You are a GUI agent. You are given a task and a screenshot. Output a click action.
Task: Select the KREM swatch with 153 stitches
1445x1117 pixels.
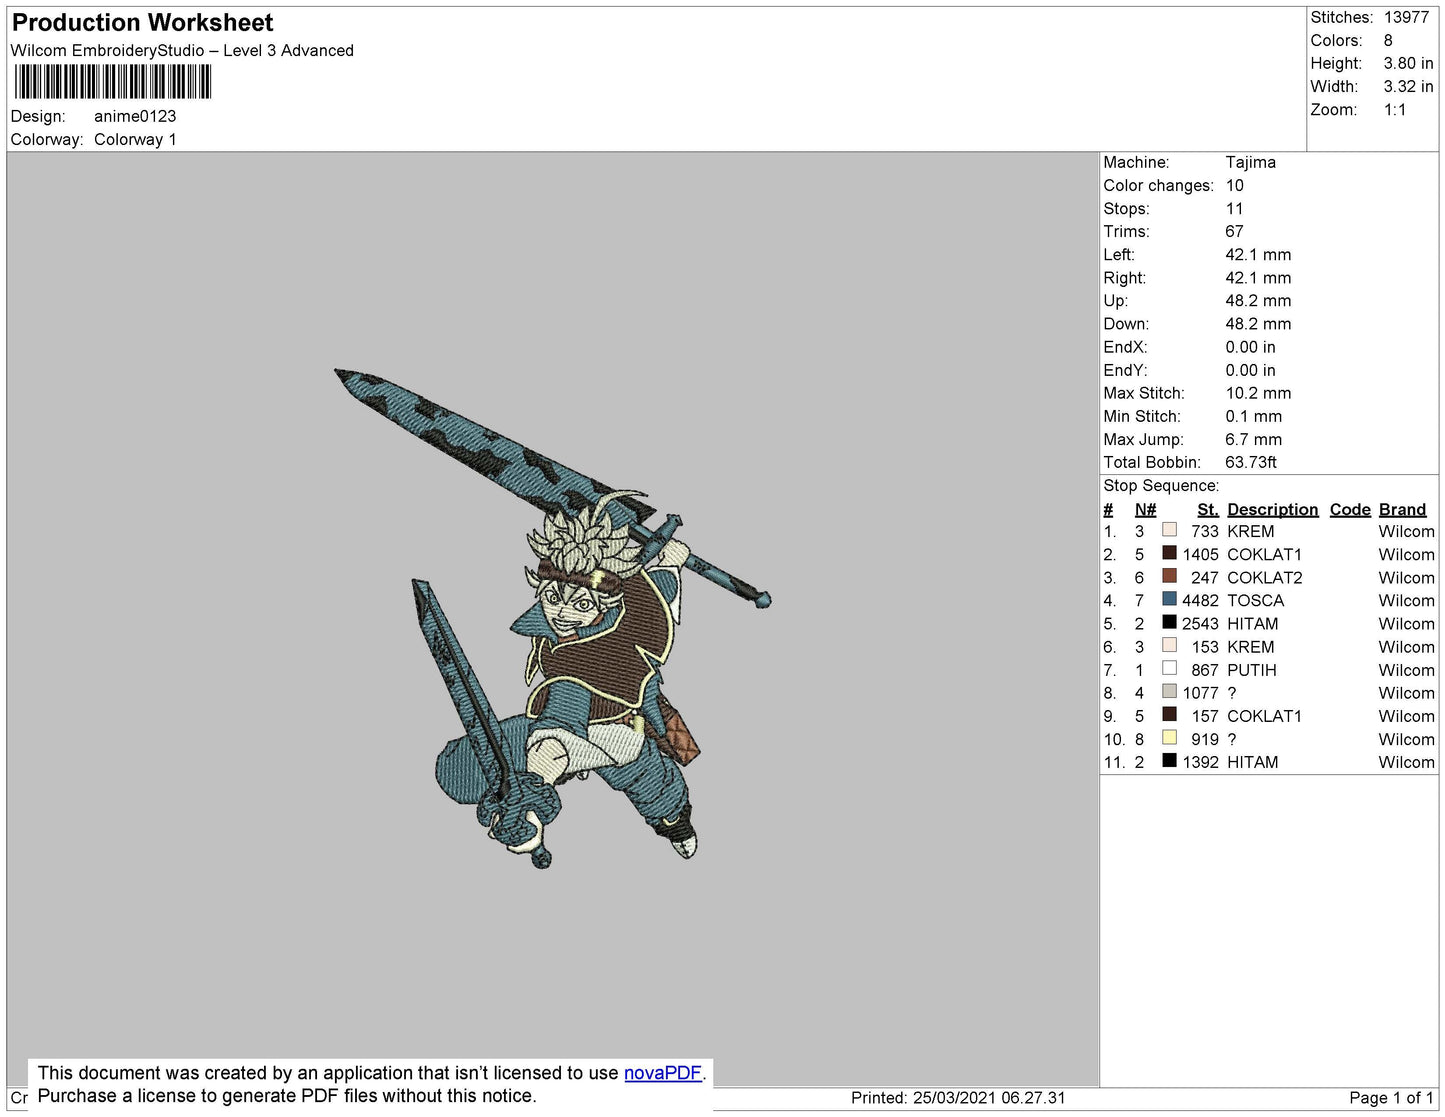tap(1169, 645)
